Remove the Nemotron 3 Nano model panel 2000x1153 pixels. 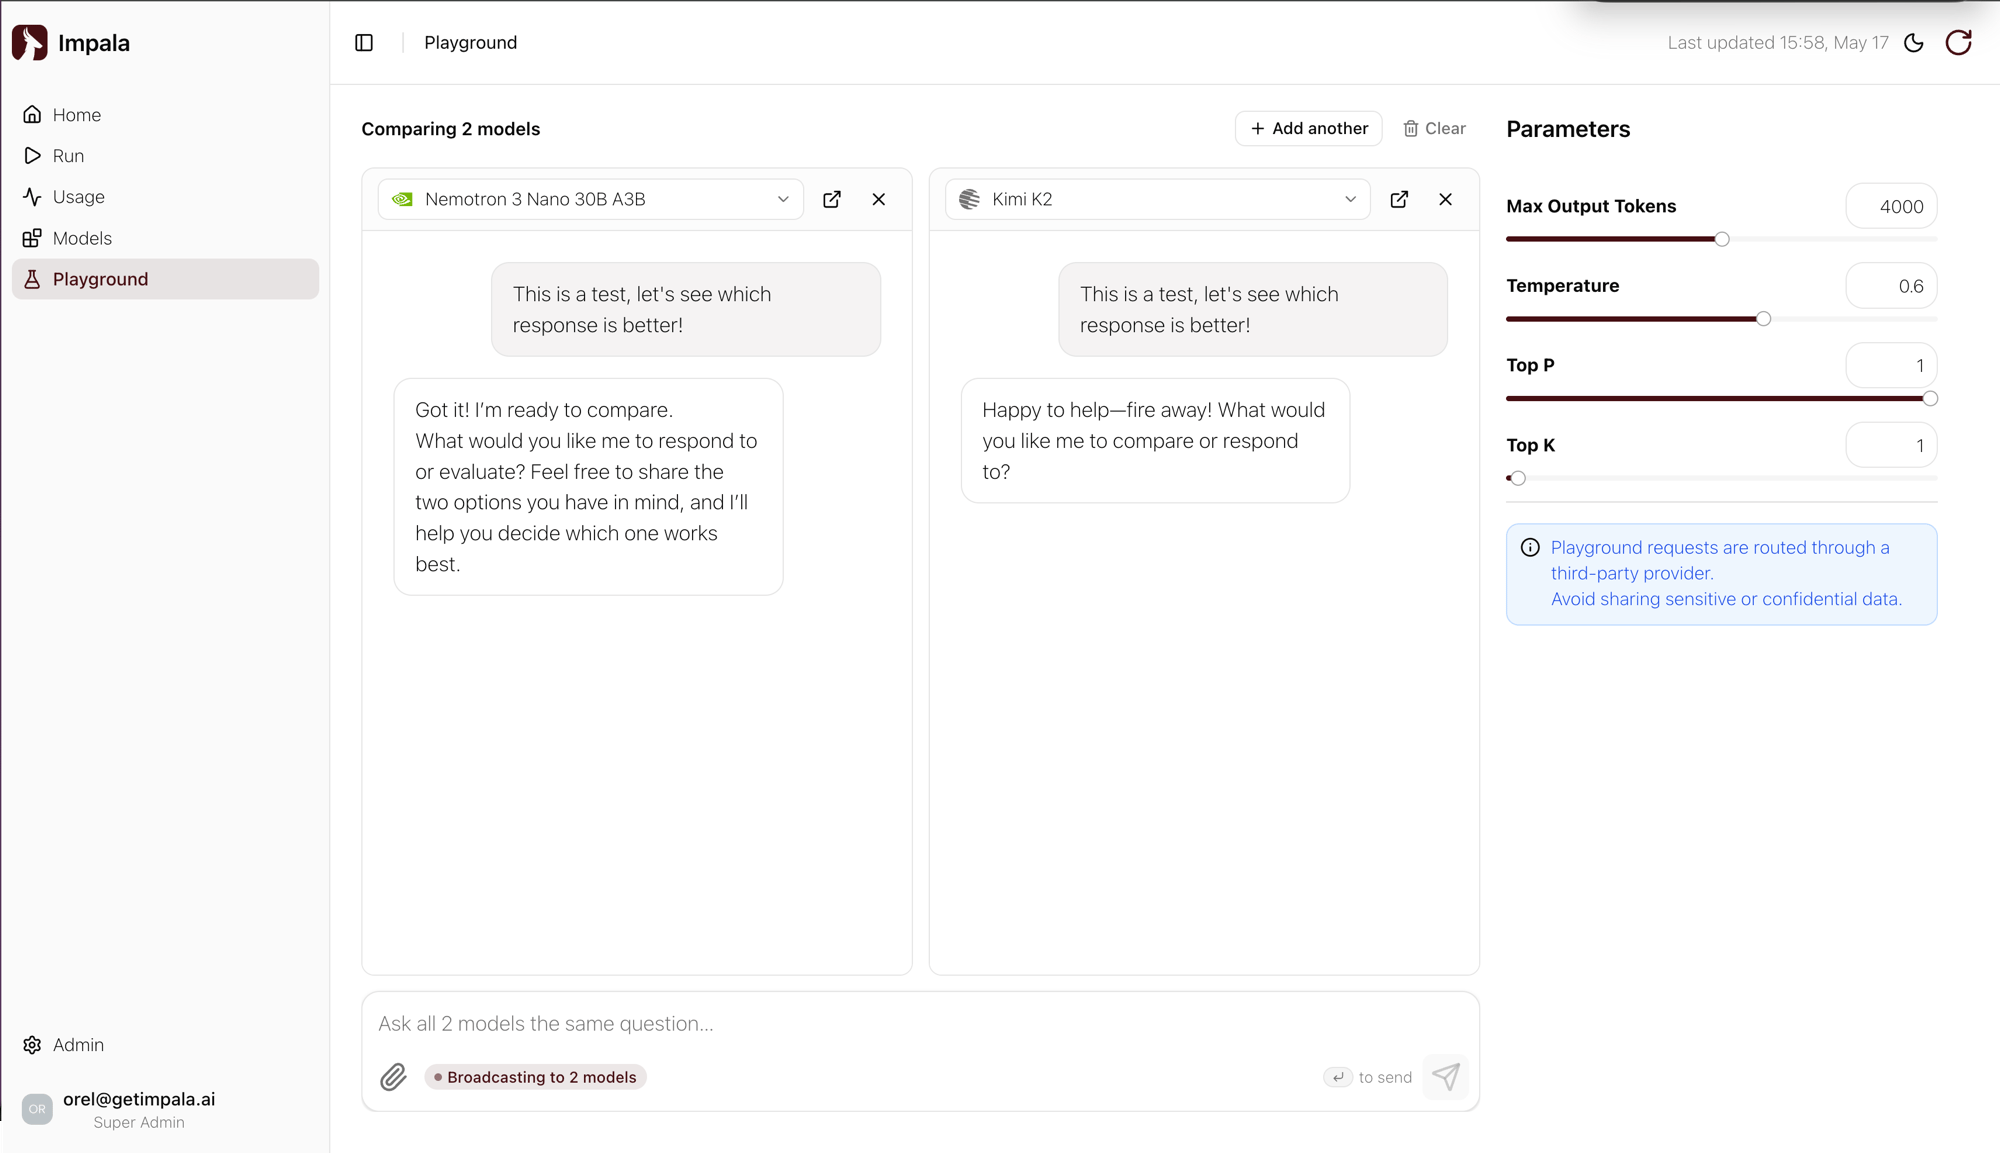(x=879, y=199)
